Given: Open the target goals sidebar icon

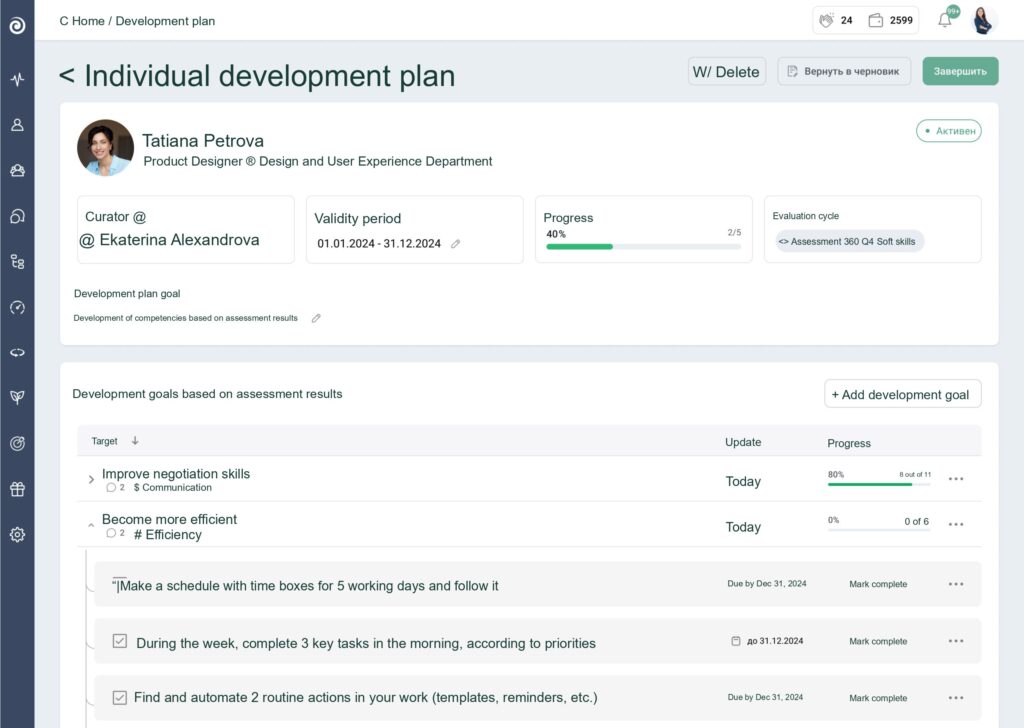Looking at the screenshot, I should pos(17,443).
